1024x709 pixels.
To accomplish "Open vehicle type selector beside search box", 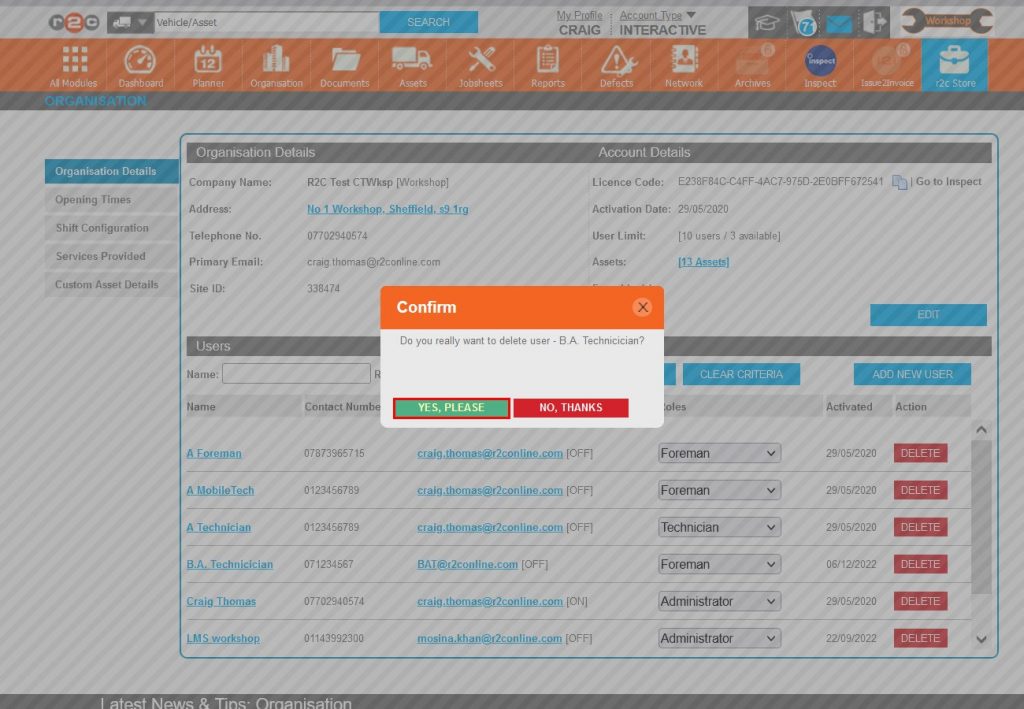I will click(130, 22).
